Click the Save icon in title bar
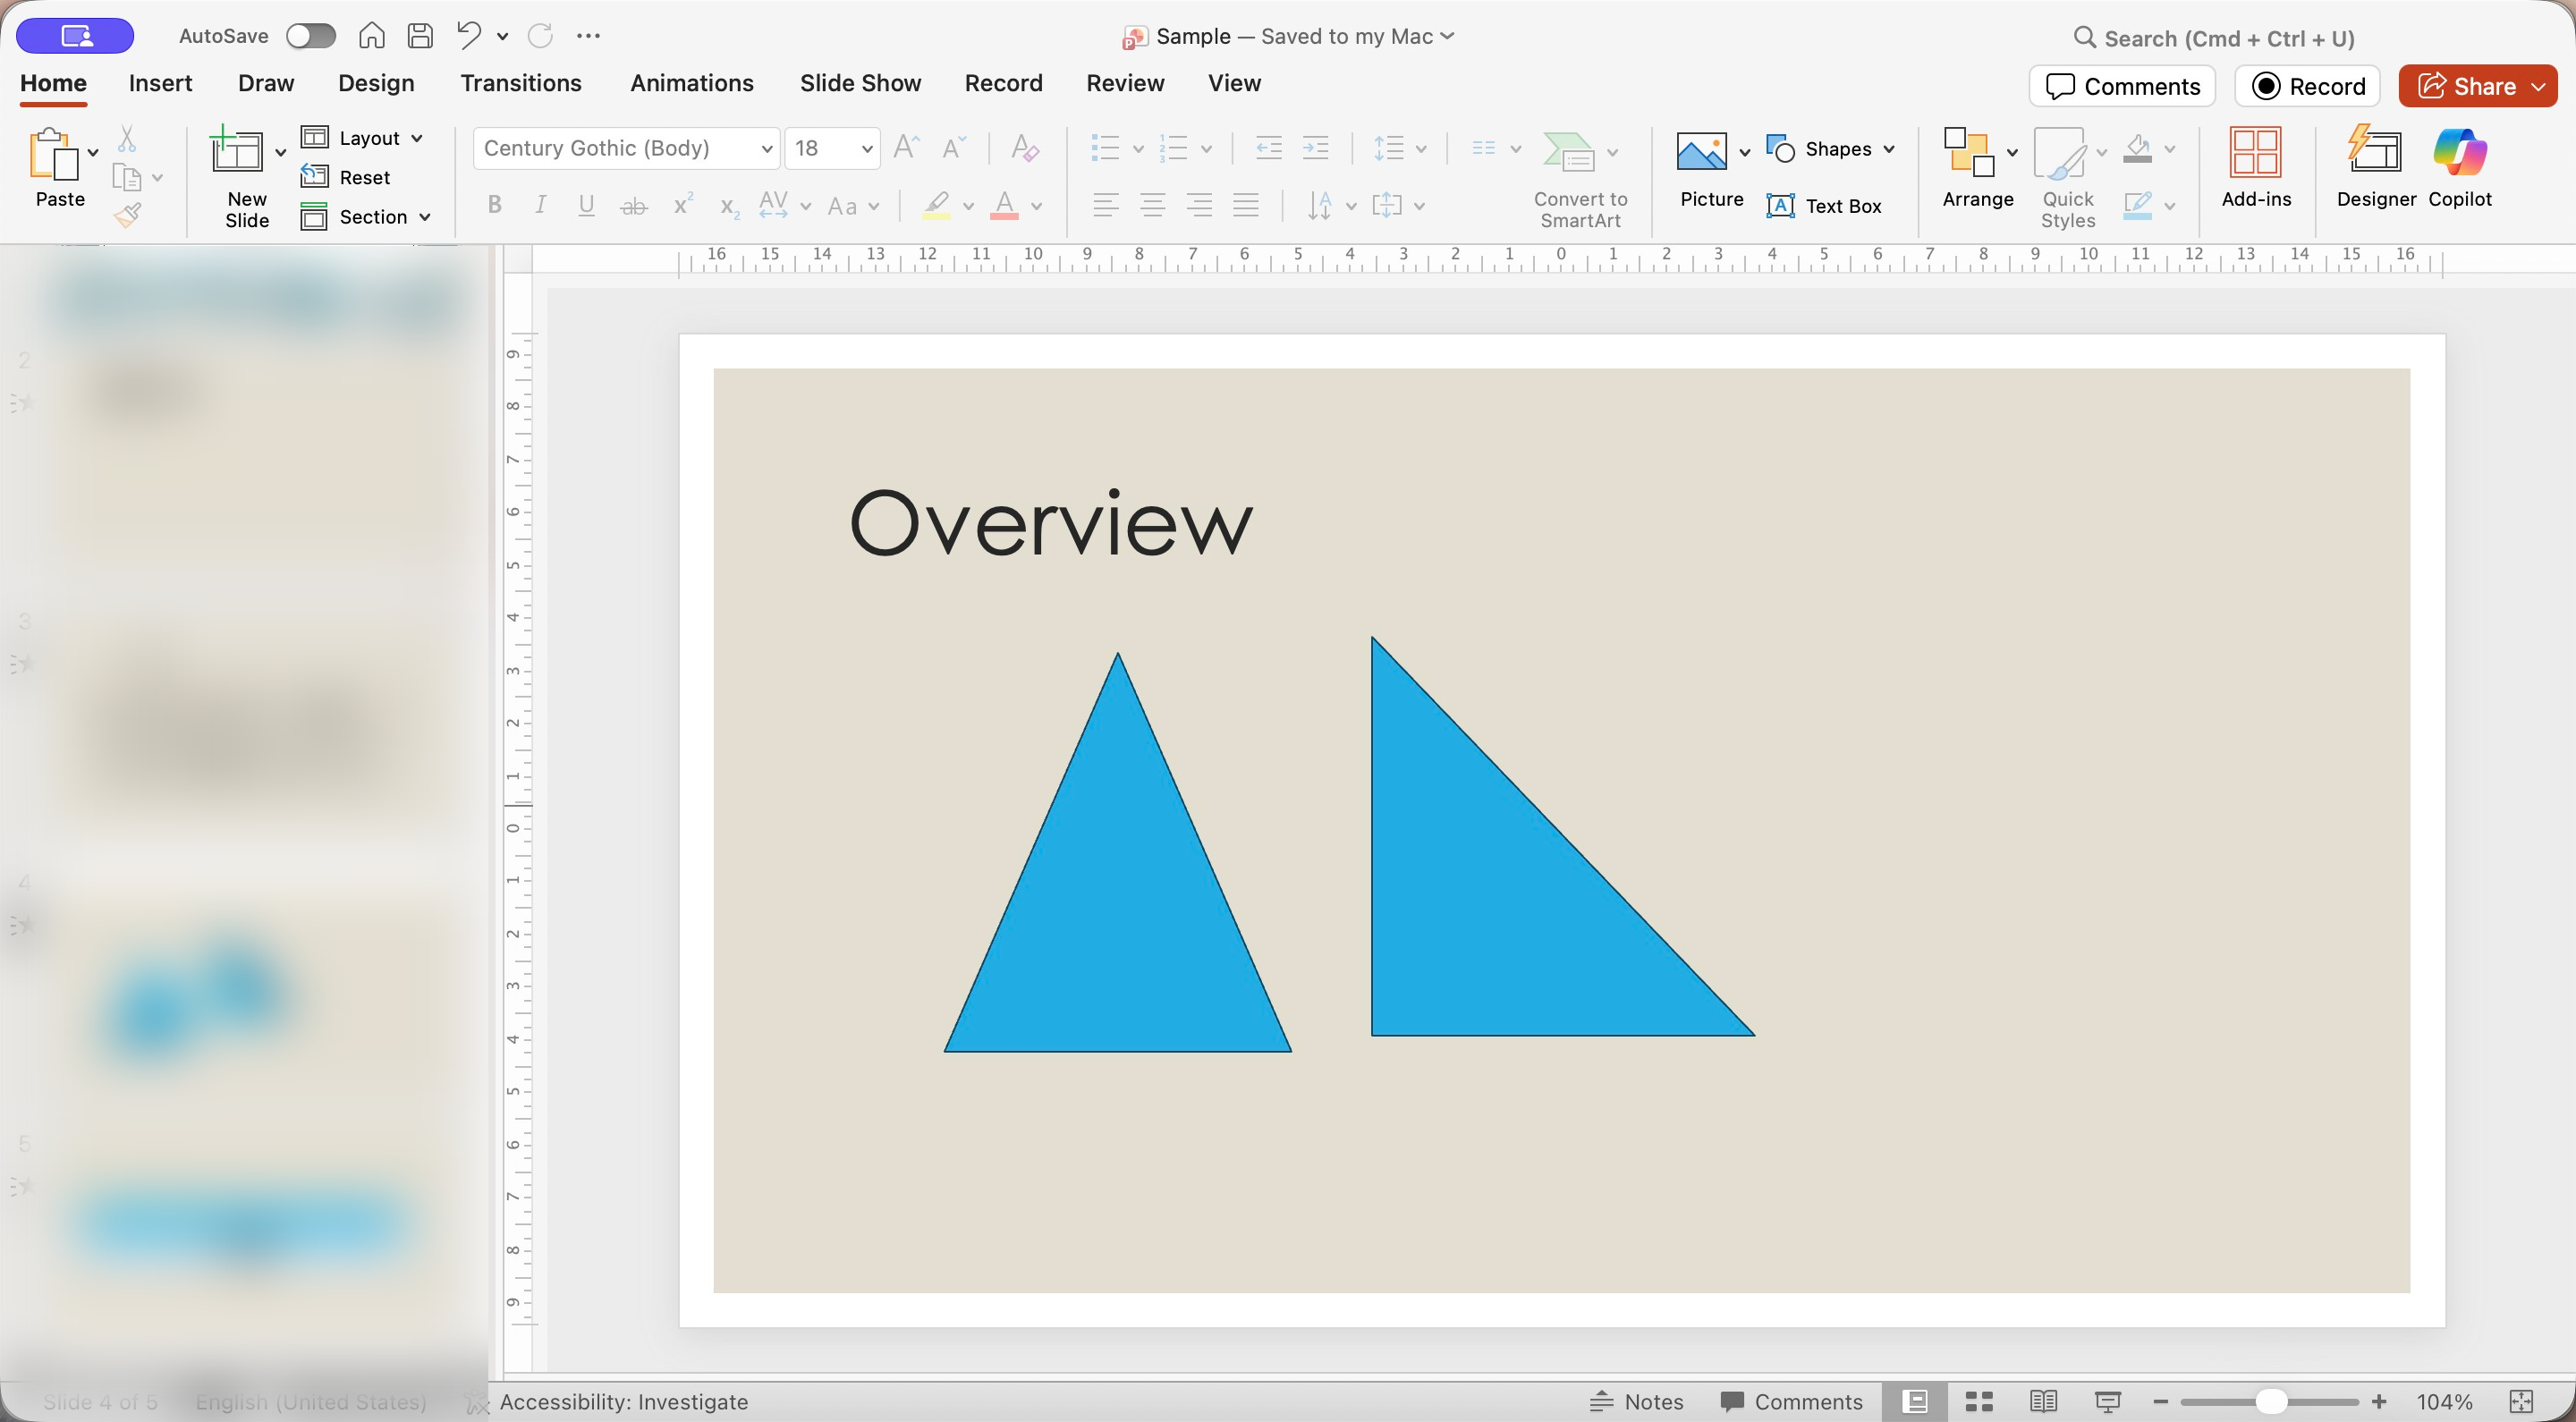Image resolution: width=2576 pixels, height=1422 pixels. 420,36
